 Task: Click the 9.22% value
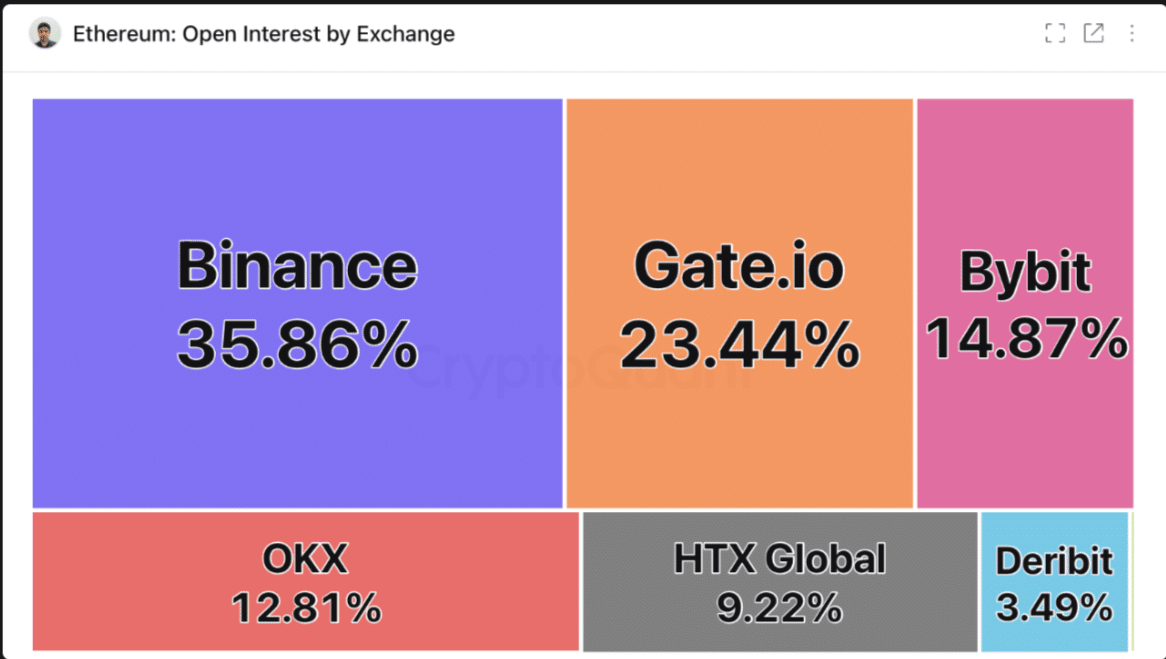(x=780, y=608)
